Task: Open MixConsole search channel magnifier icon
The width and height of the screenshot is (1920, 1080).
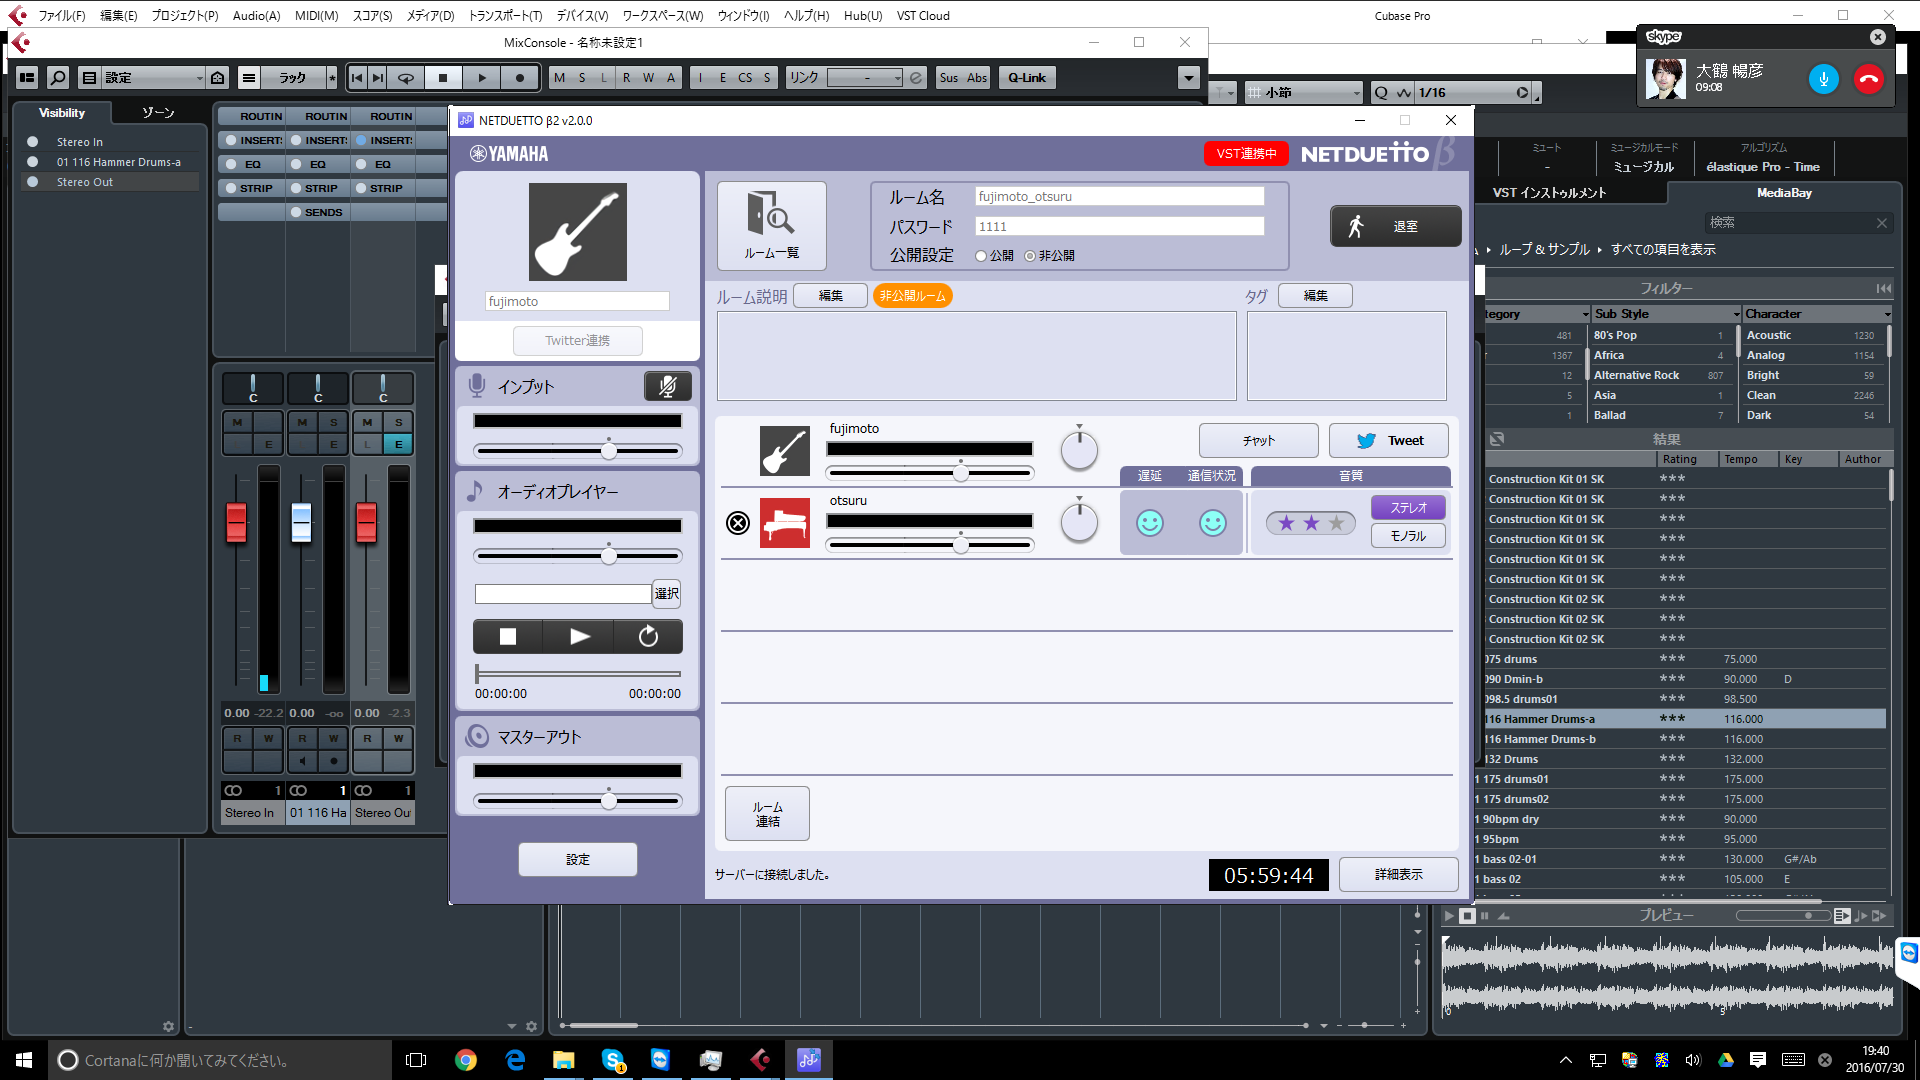Action: pyautogui.click(x=58, y=78)
